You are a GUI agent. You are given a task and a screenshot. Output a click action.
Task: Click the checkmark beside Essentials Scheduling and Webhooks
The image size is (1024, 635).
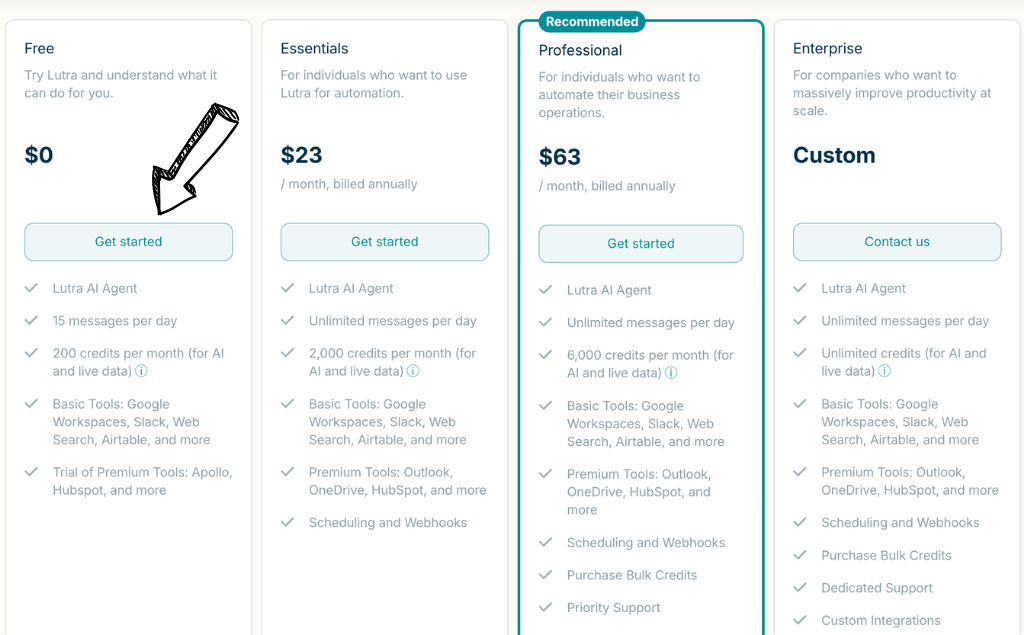[288, 522]
